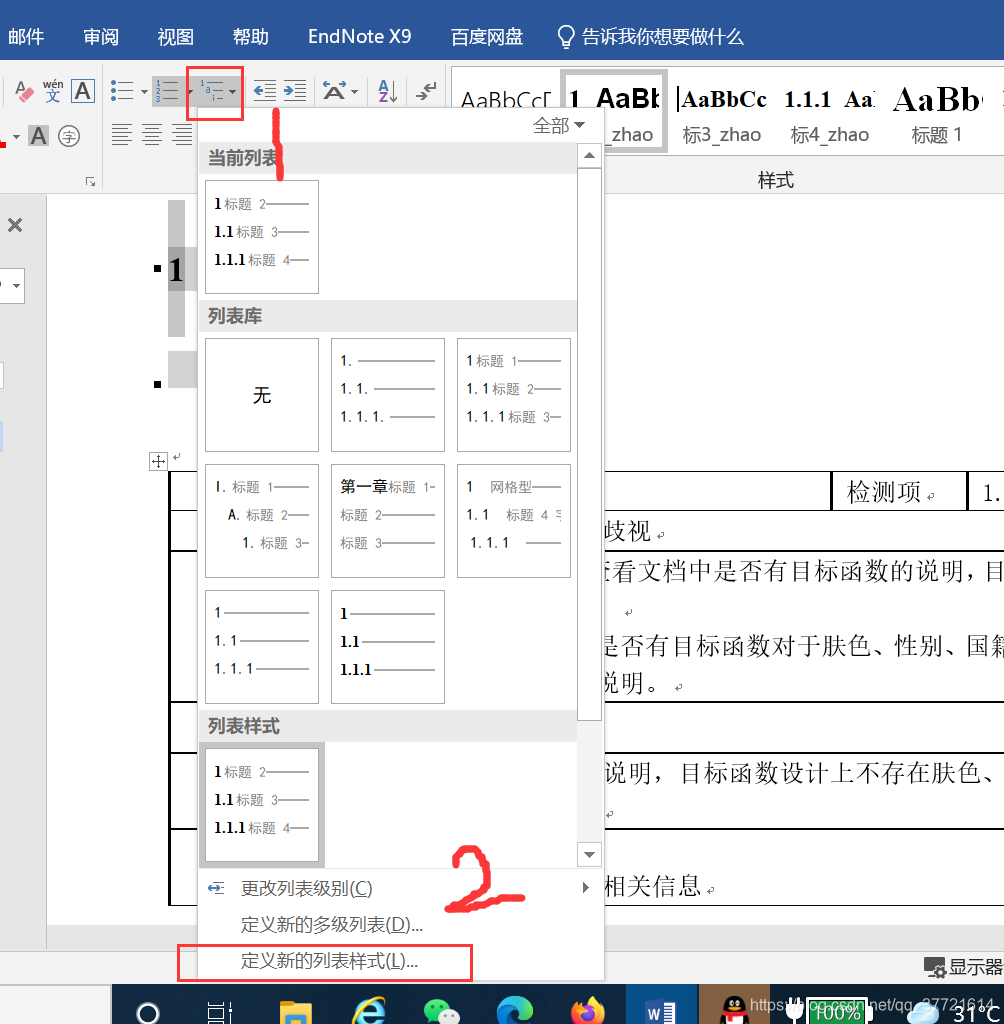This screenshot has width=1004, height=1024.
Task: Center align the paragraph
Action: click(x=152, y=135)
